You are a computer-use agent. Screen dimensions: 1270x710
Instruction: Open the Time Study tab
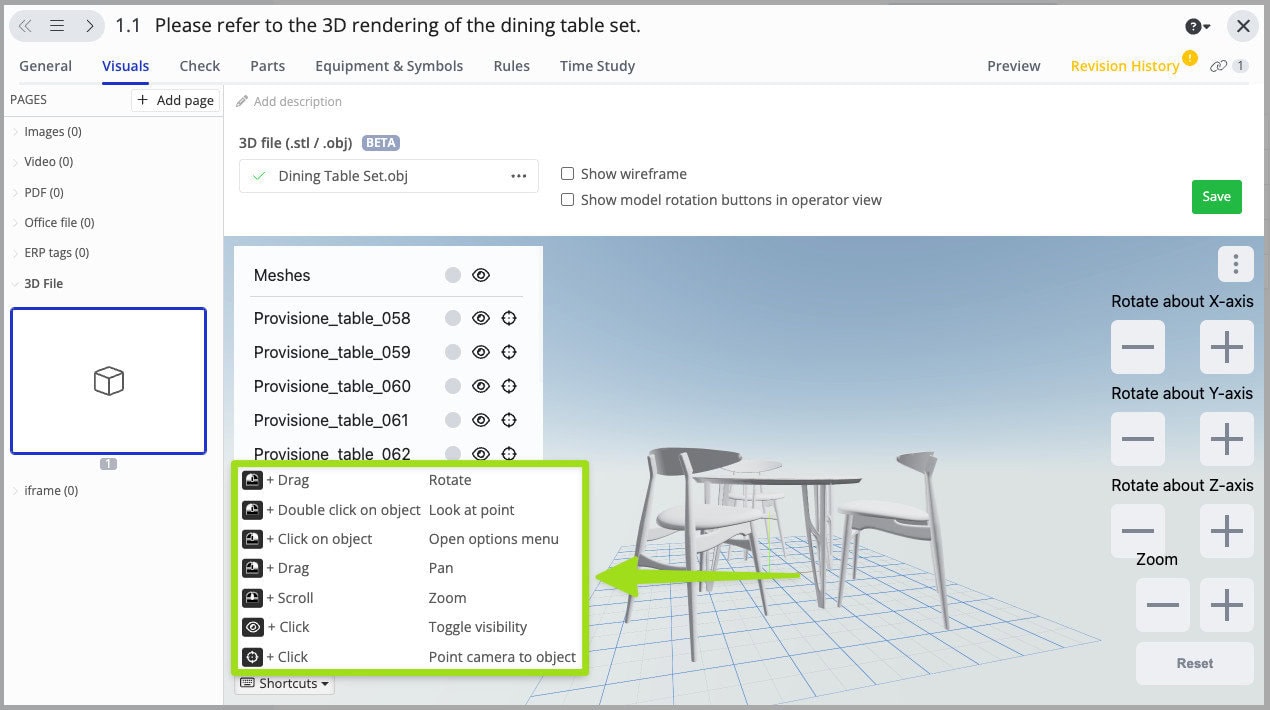tap(596, 65)
